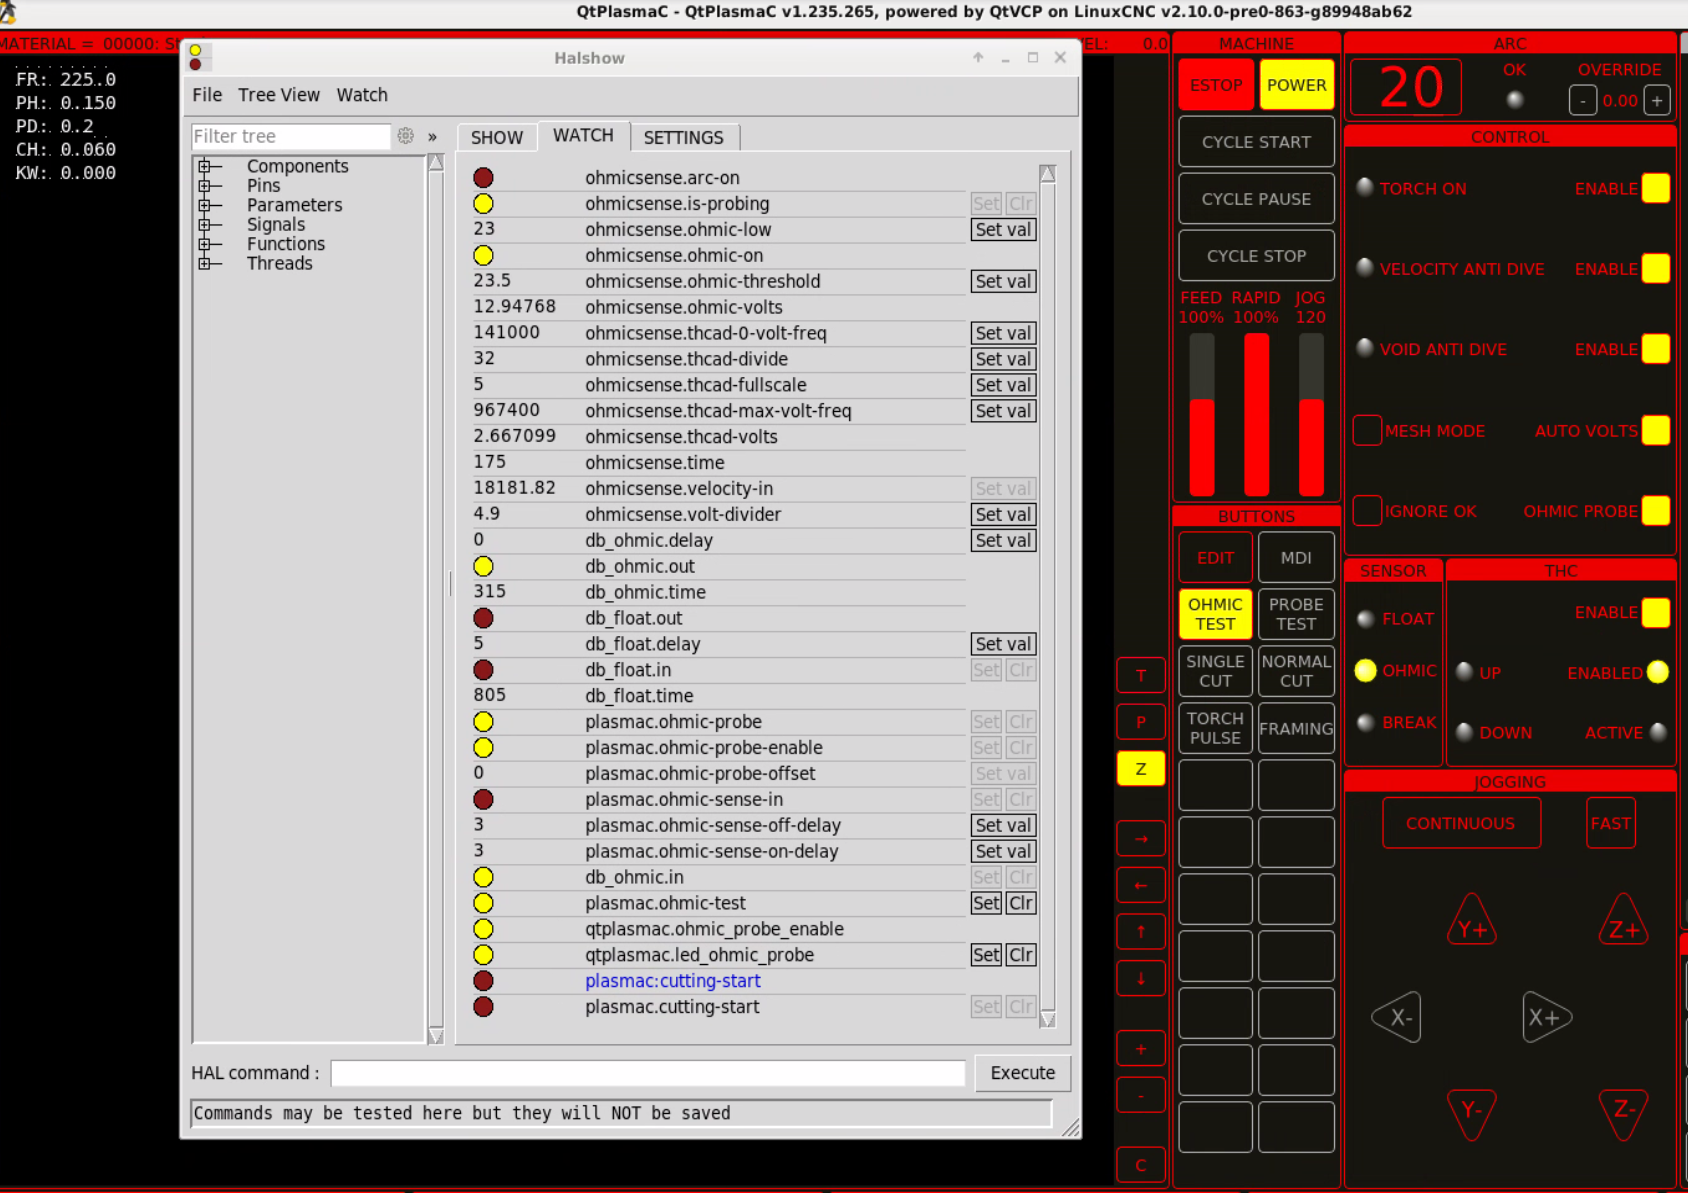Toggle the THC enable switch
This screenshot has height=1193, width=1688.
[x=1656, y=612]
